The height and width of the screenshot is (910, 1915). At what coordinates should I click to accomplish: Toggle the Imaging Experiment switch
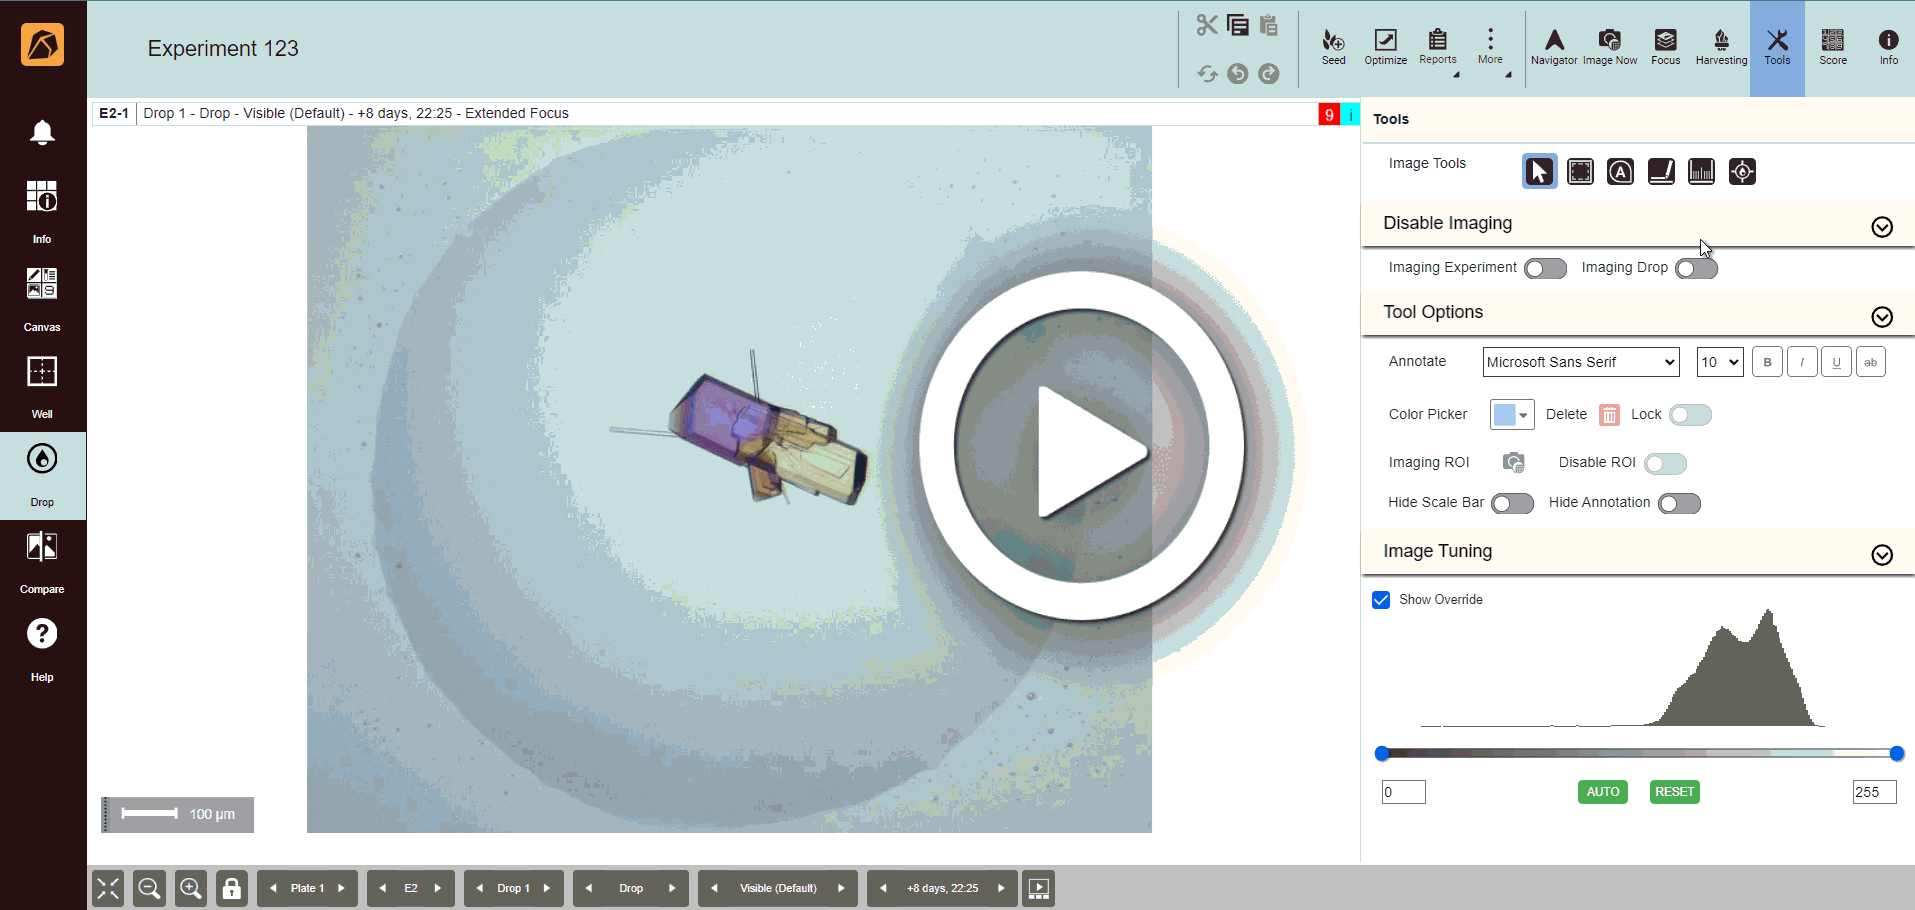point(1545,269)
